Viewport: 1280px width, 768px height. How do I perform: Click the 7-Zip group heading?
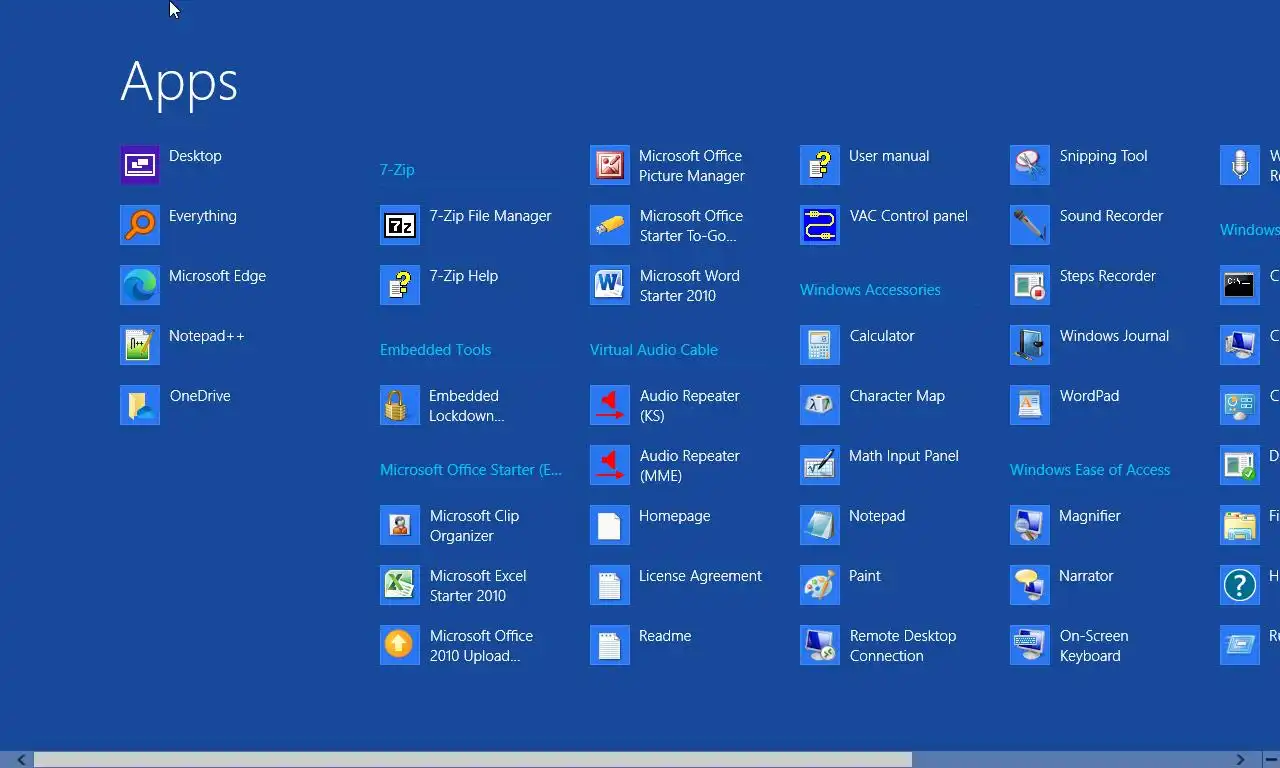pos(397,170)
